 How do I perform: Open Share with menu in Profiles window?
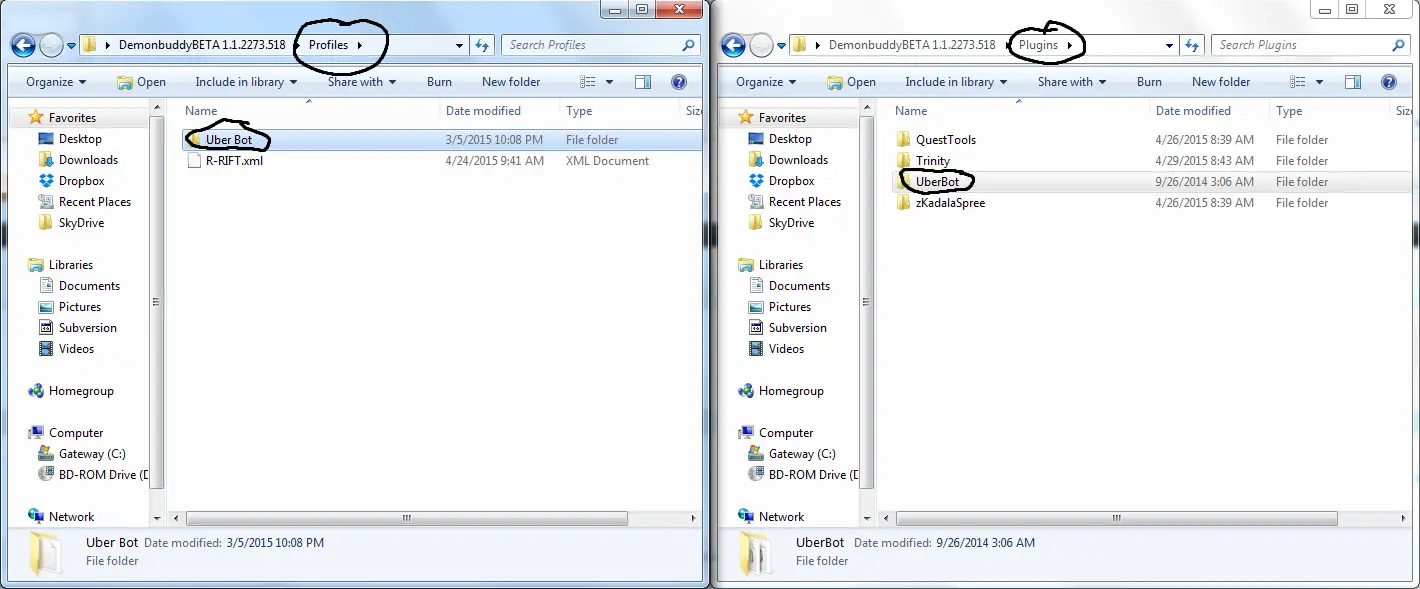(362, 82)
